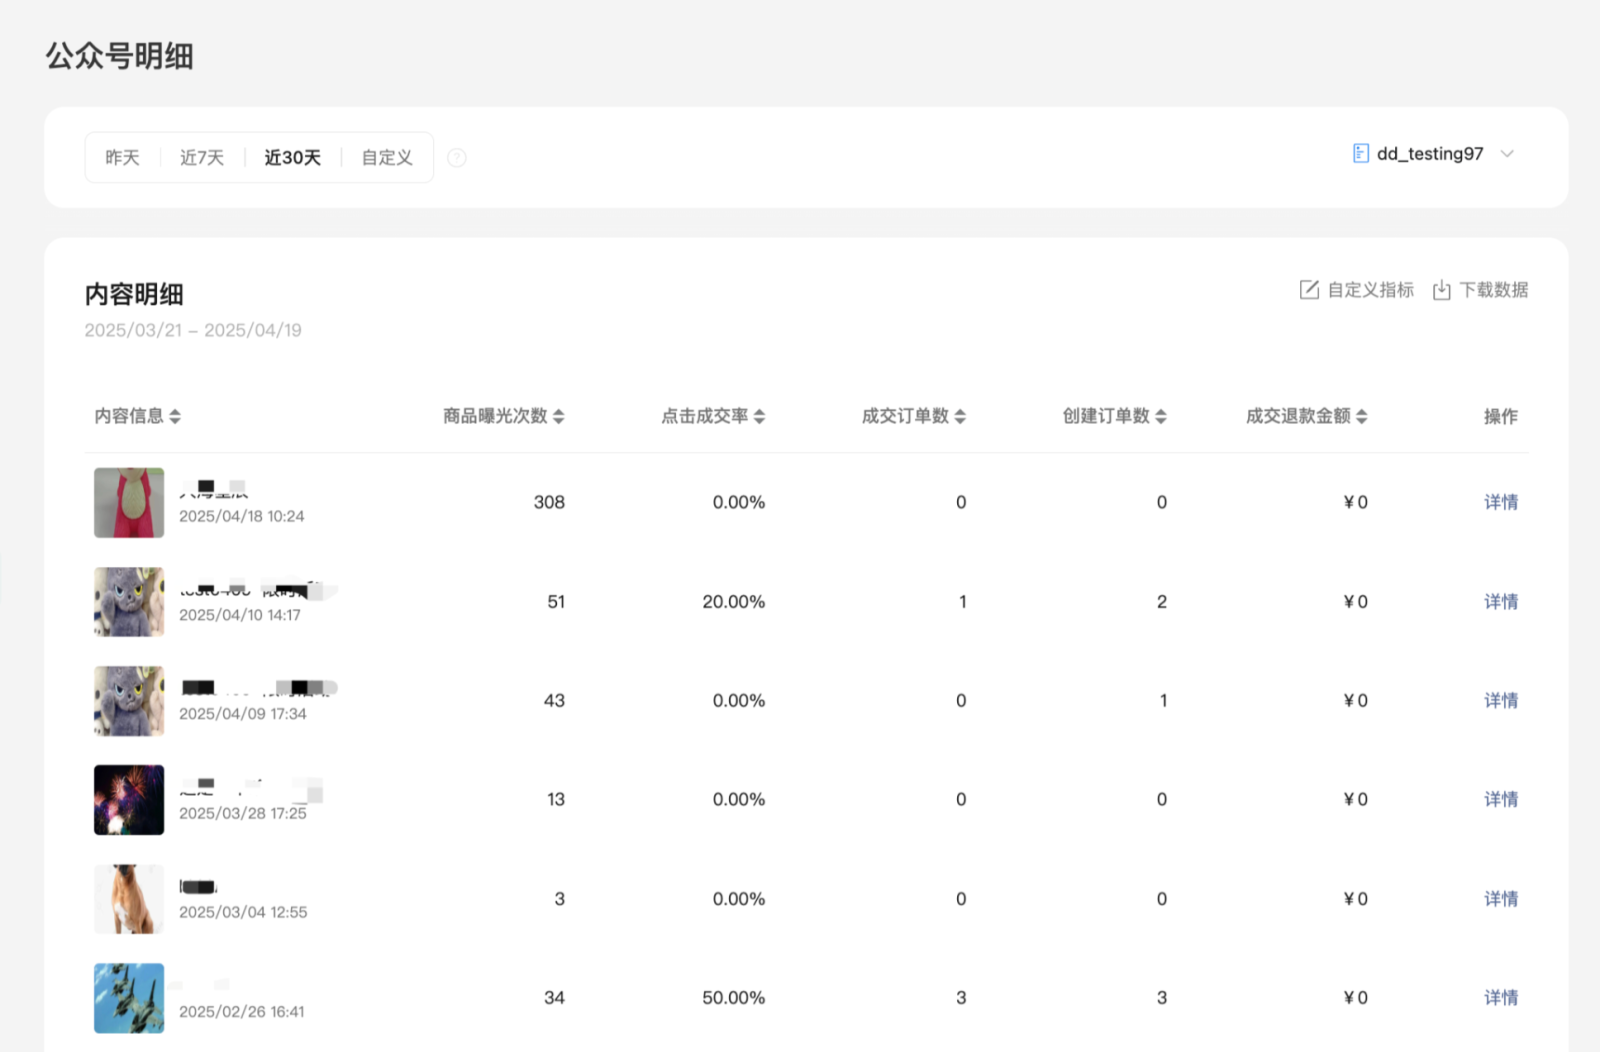Click the help question mark icon

tap(456, 158)
